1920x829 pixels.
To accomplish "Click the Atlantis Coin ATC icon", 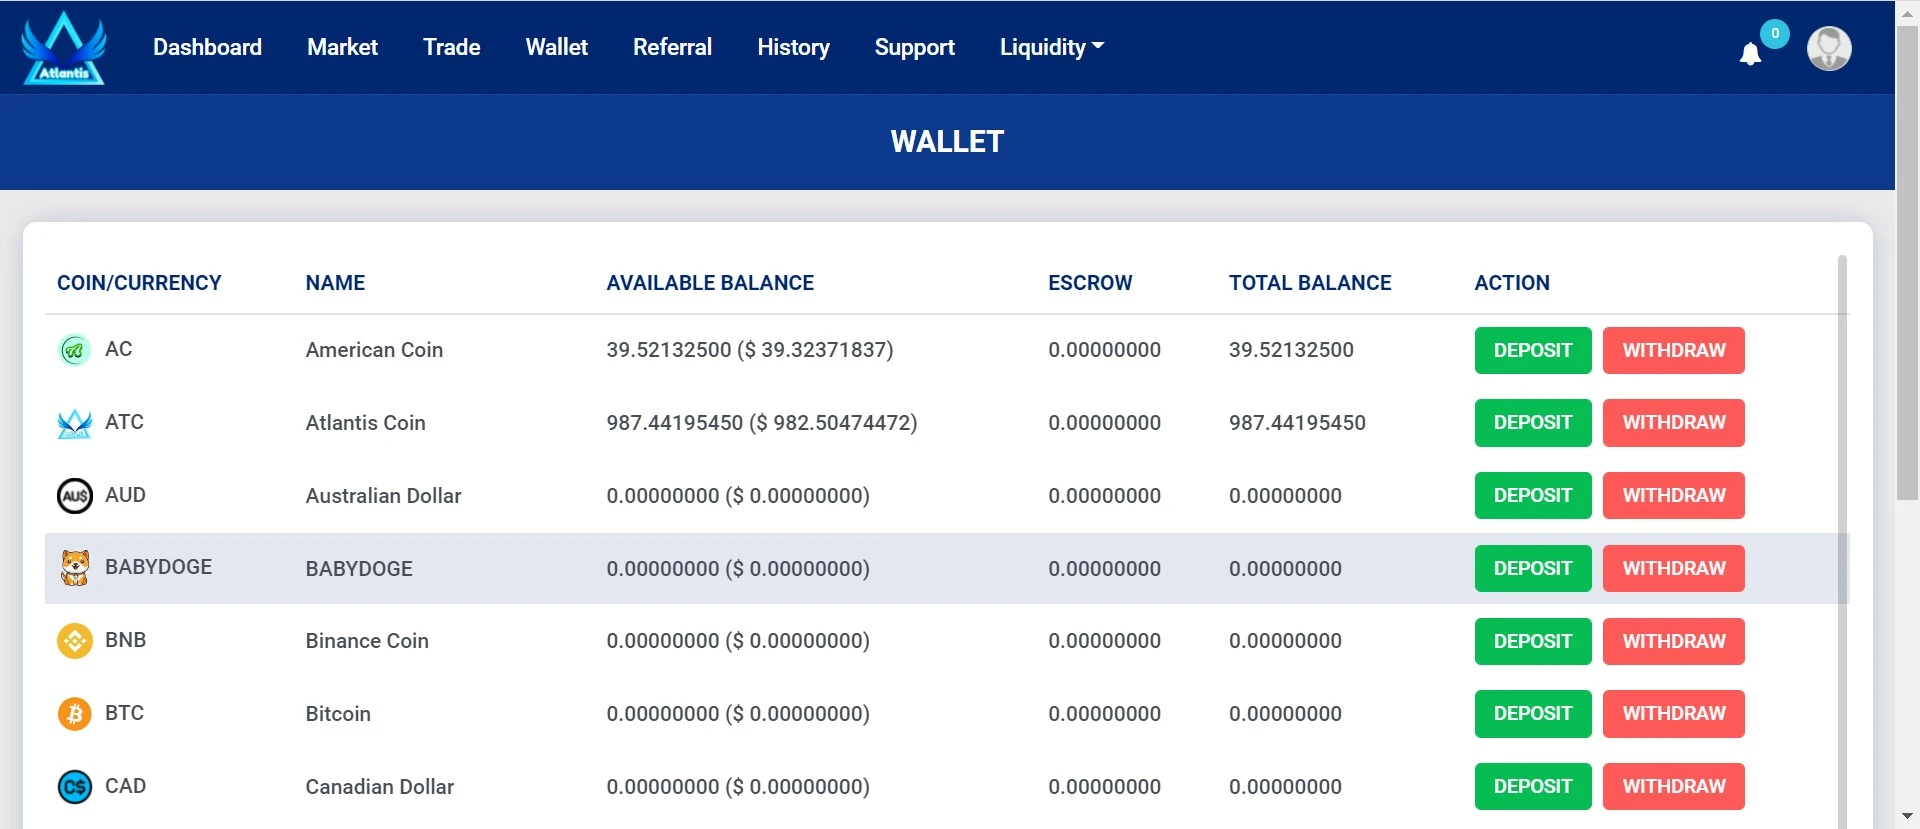I will 75,423.
